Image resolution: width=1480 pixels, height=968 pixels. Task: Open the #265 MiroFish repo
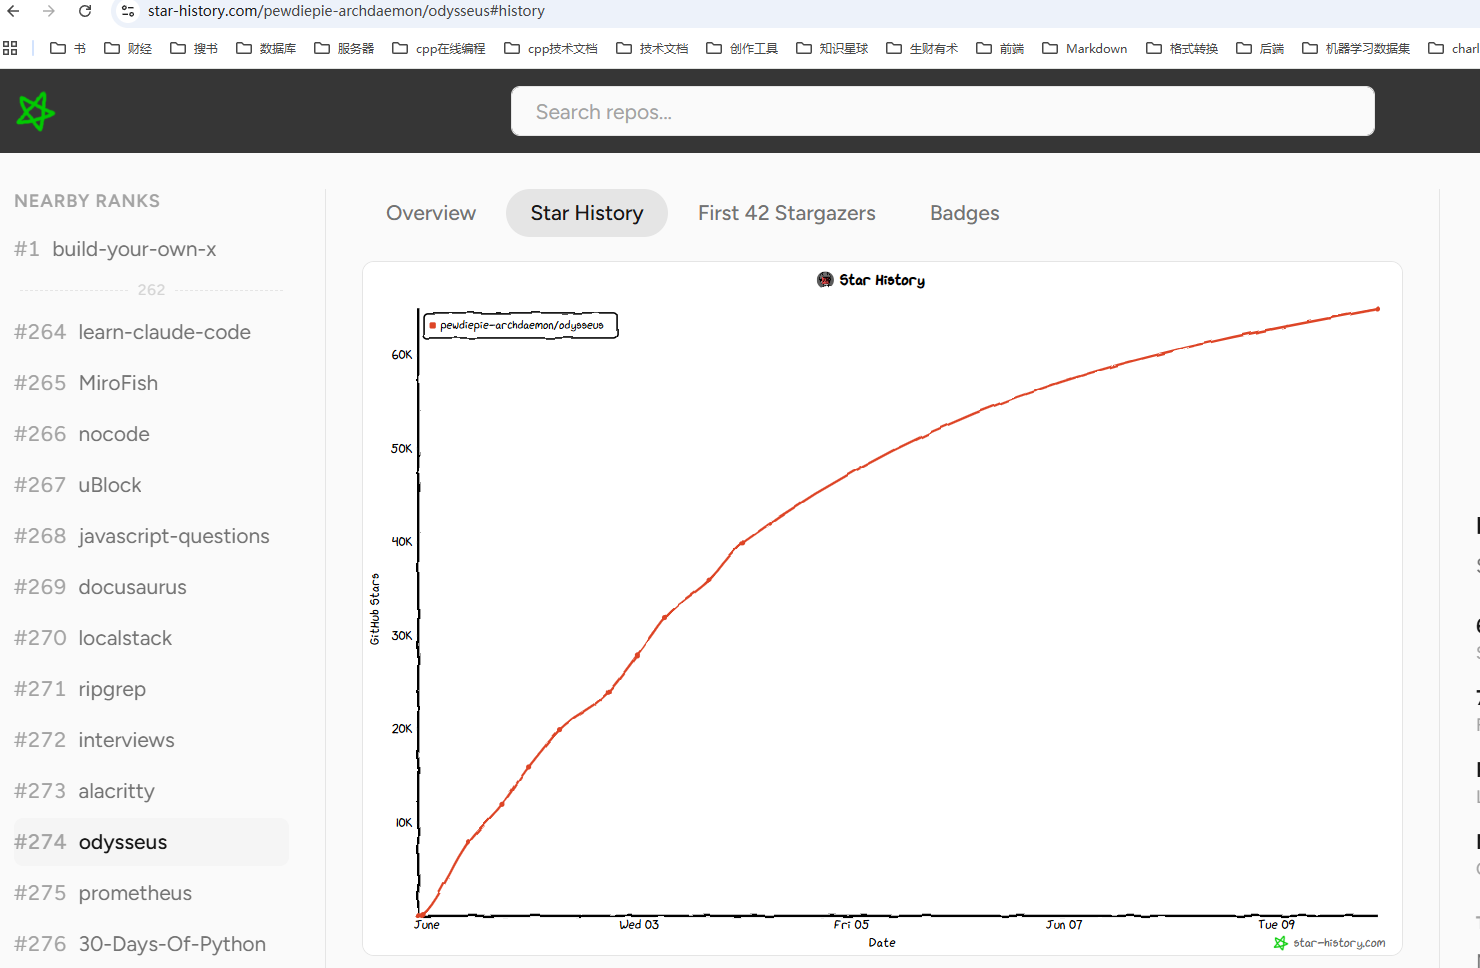[x=86, y=383]
